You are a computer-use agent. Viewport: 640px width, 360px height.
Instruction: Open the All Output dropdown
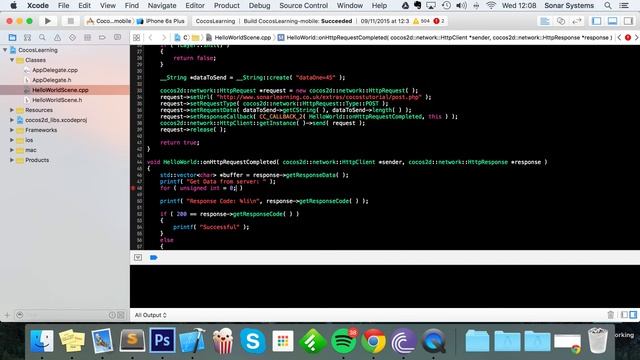[151, 315]
